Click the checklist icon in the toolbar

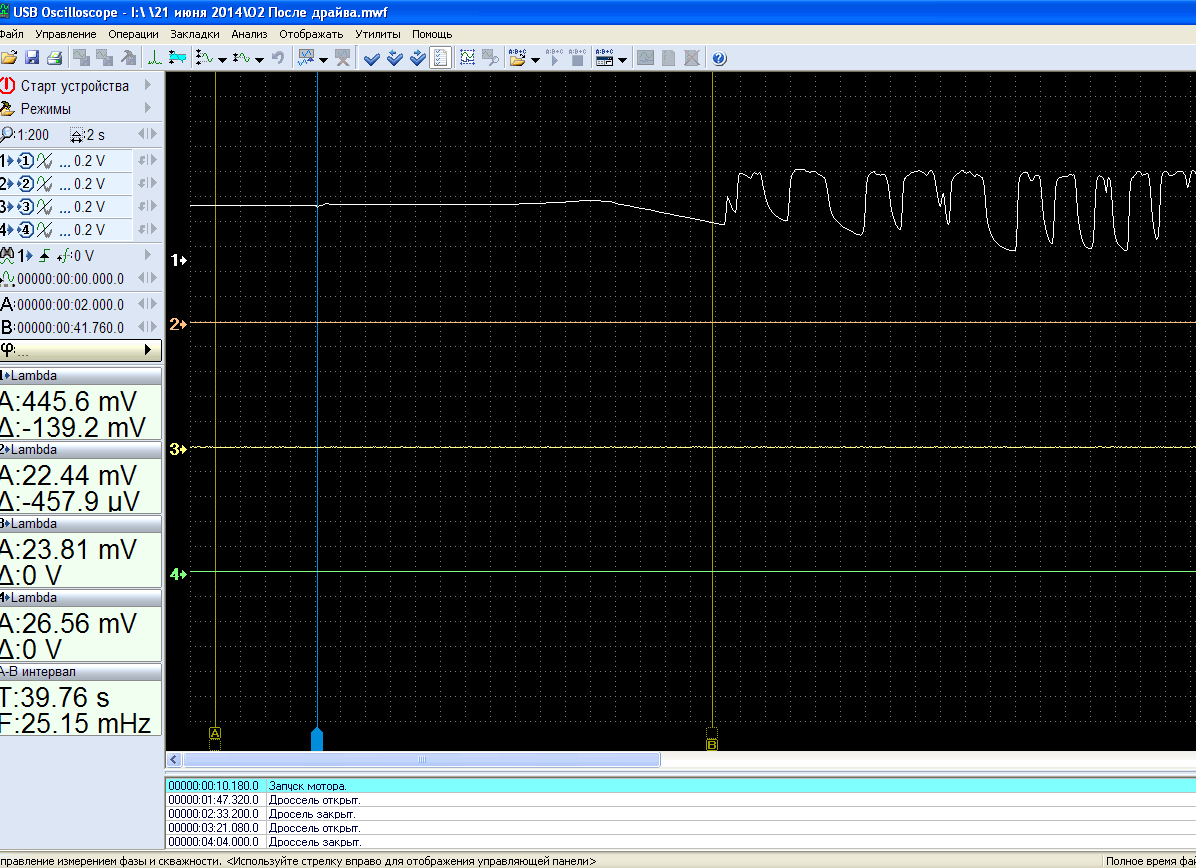(x=440, y=58)
